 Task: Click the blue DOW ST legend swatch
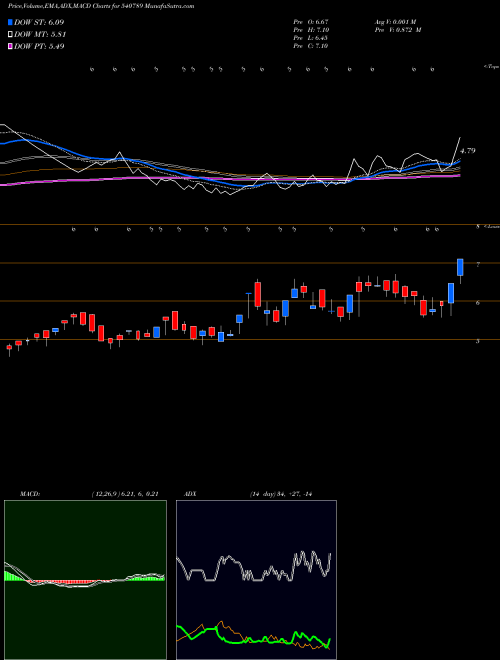click(10, 22)
